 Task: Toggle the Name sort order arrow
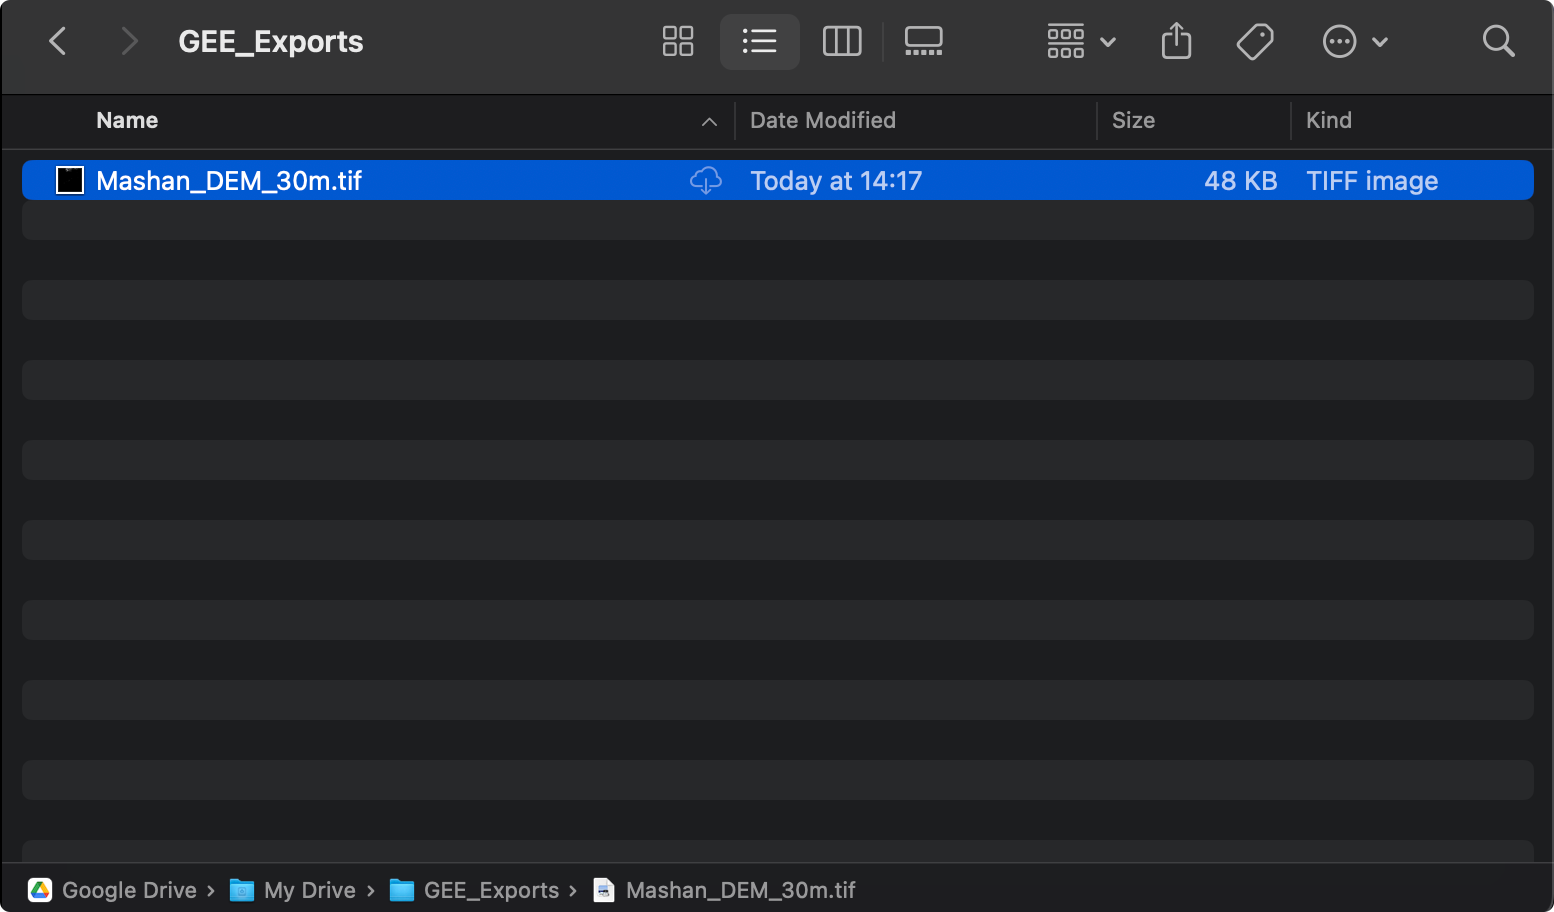point(709,121)
